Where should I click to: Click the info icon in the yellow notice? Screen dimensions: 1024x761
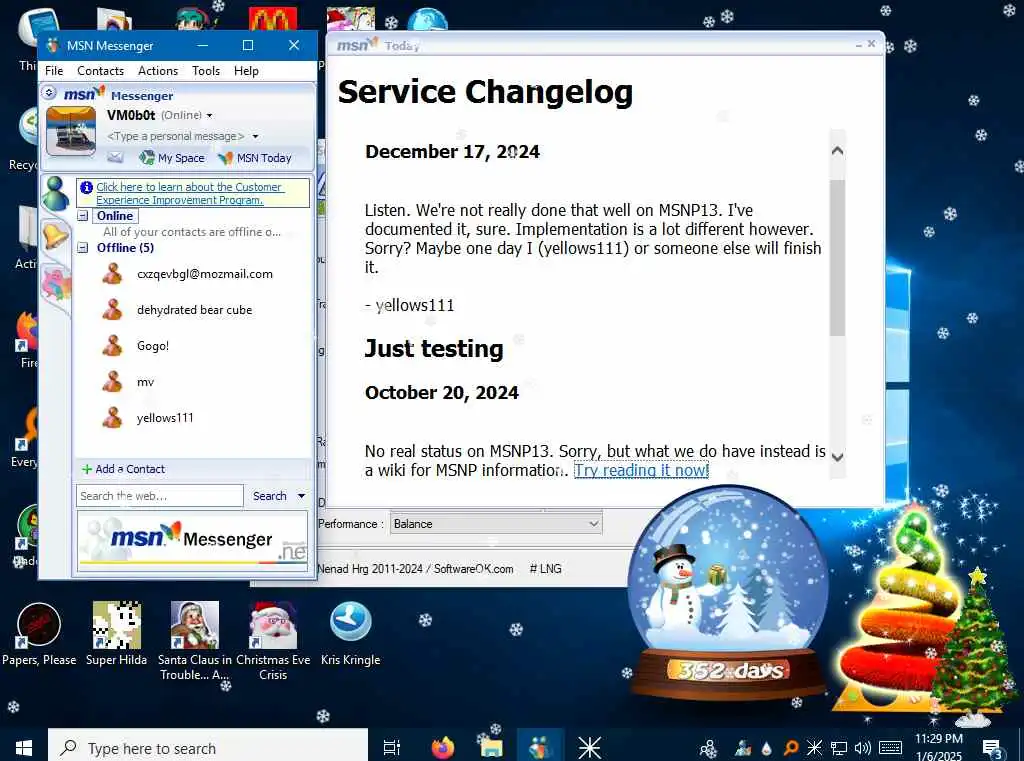[86, 187]
